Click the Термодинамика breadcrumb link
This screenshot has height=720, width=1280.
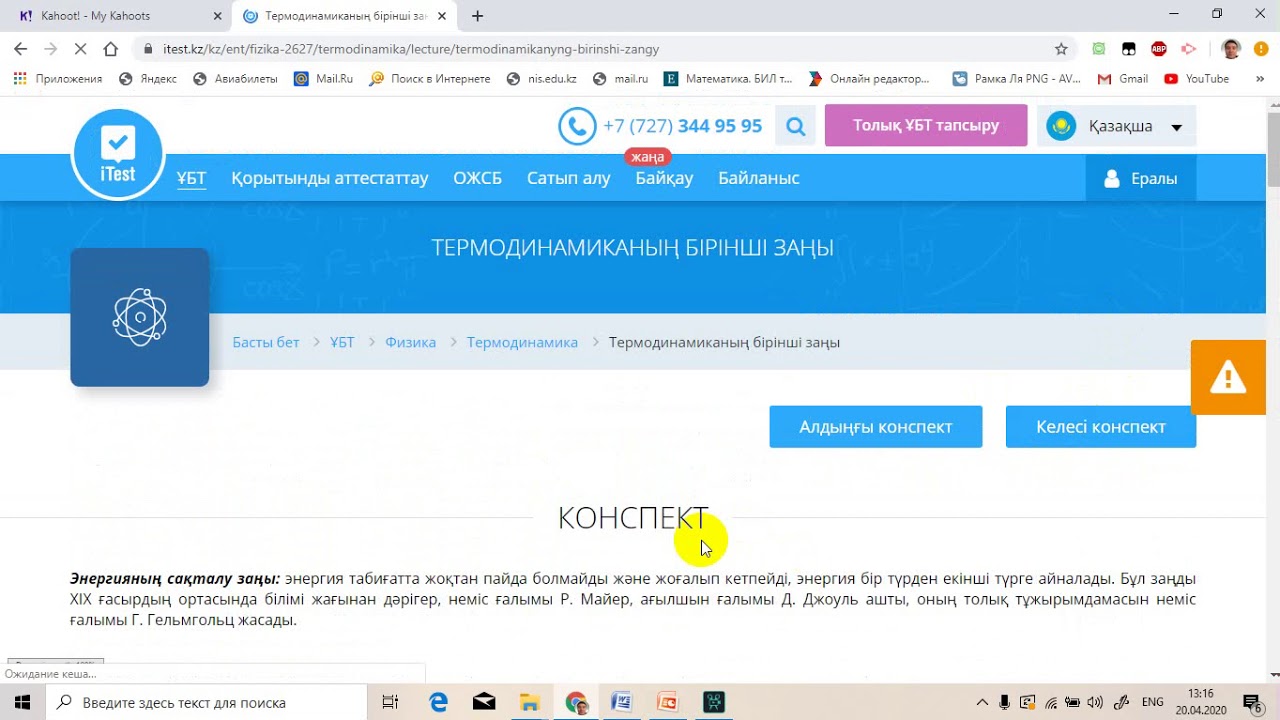click(522, 342)
